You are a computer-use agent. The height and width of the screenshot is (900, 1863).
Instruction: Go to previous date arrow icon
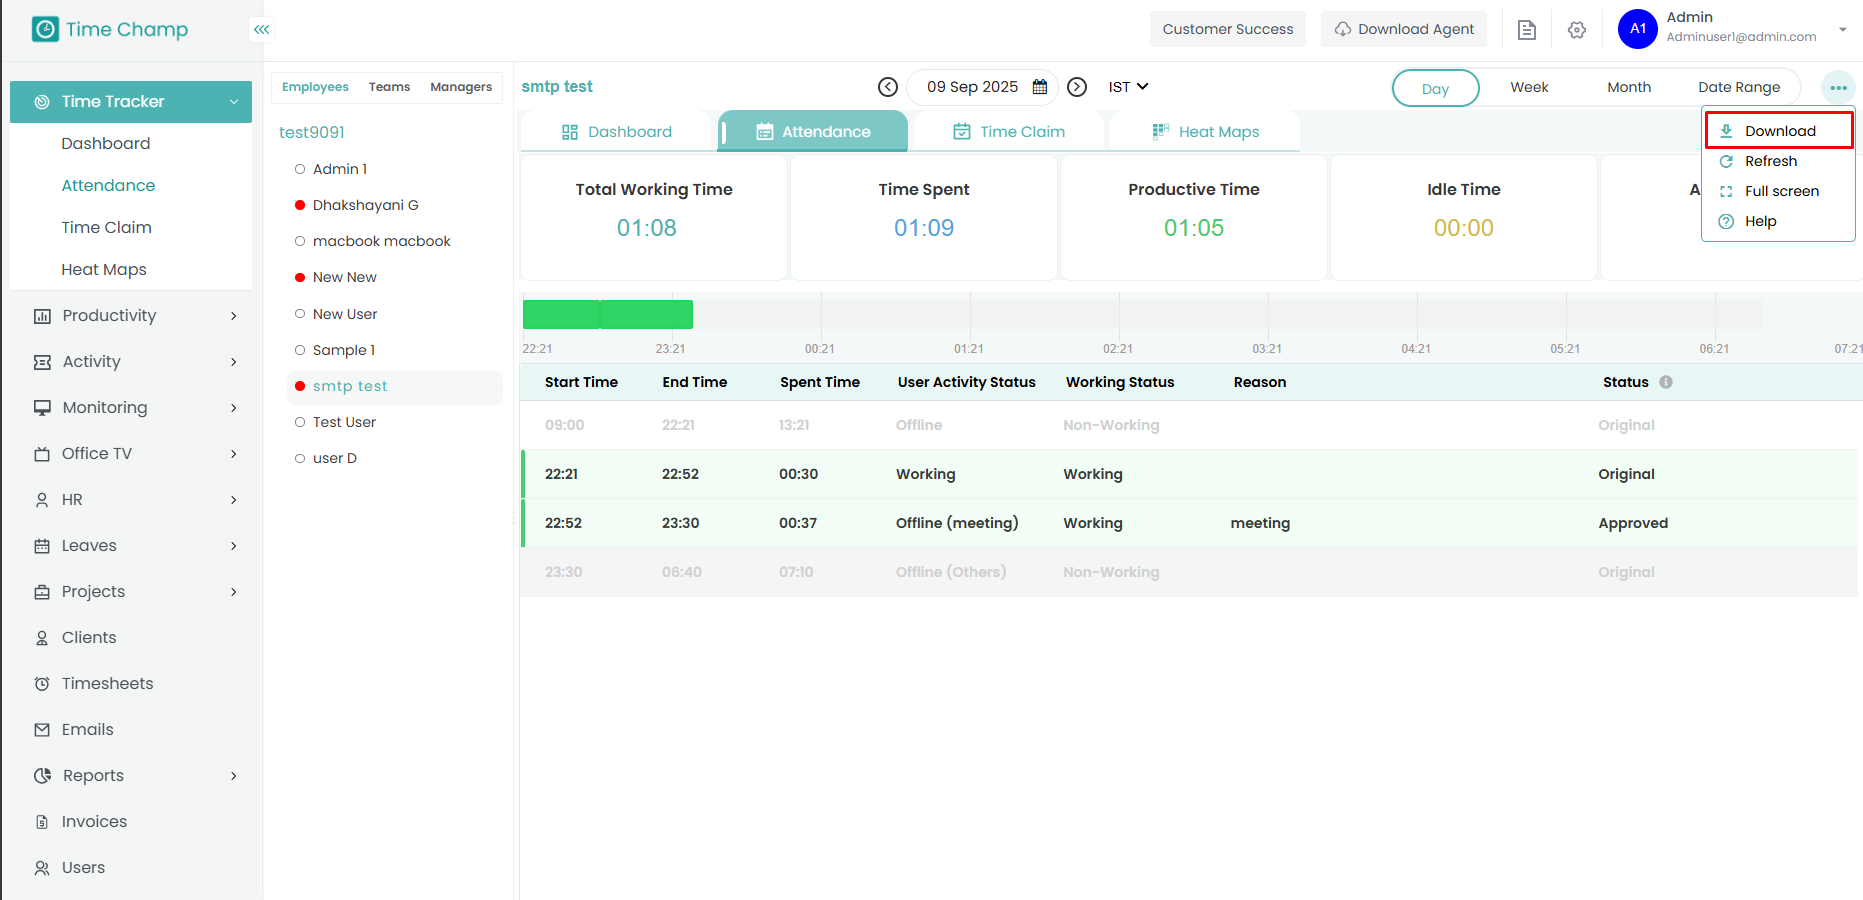pos(887,87)
